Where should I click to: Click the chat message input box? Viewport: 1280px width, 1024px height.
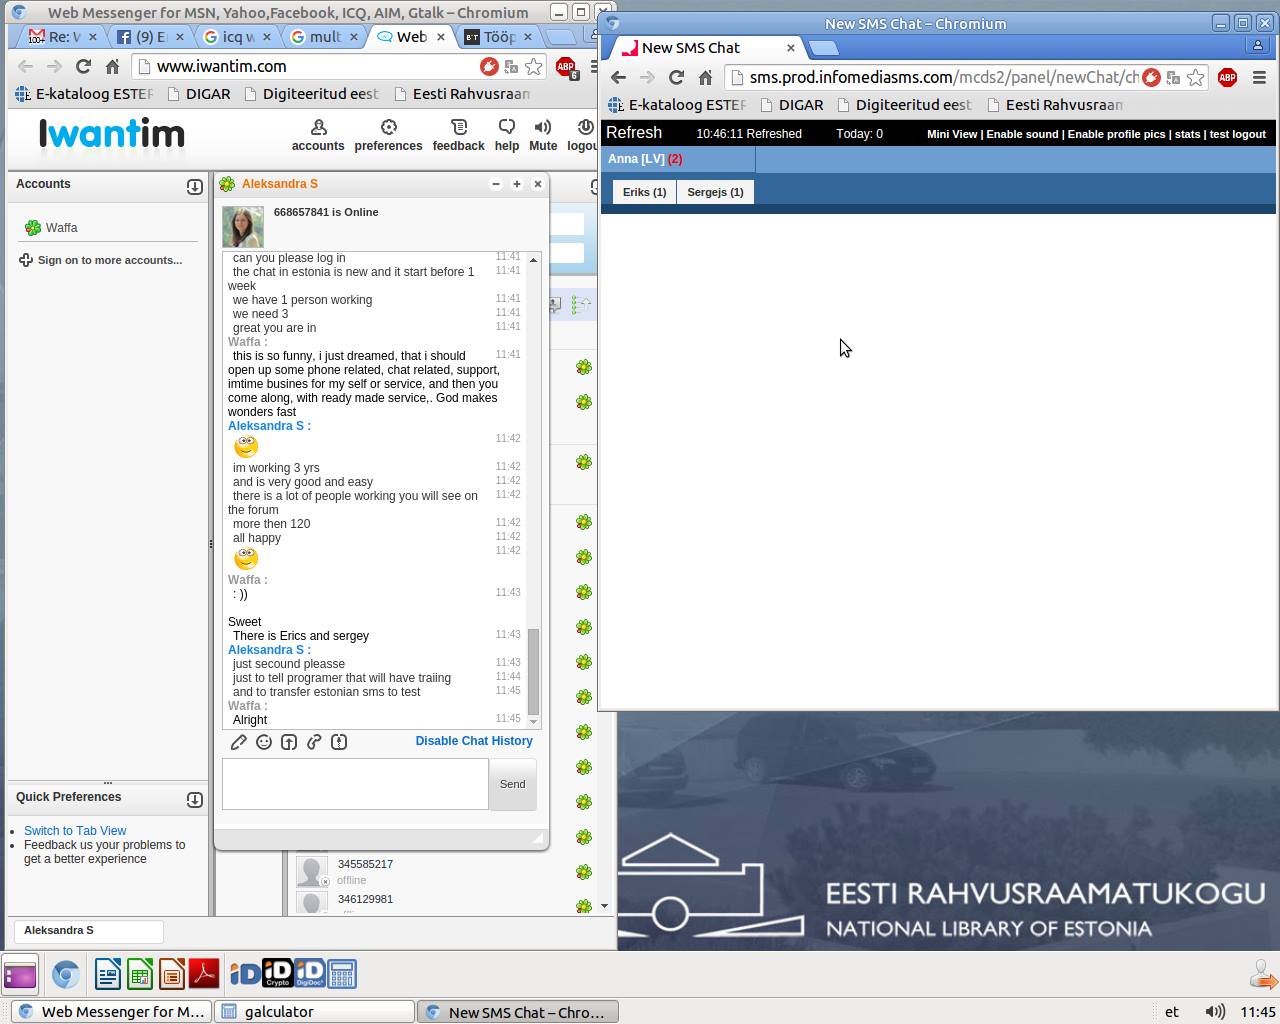355,784
